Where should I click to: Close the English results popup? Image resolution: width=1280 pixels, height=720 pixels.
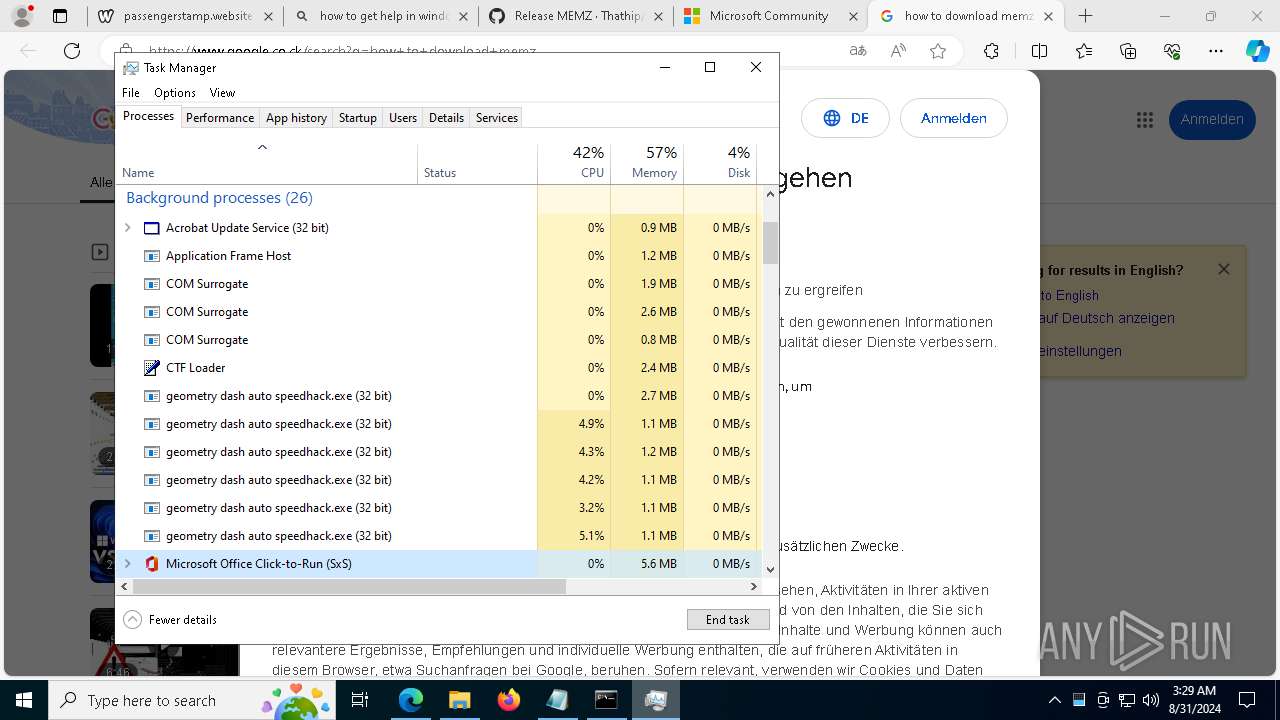coord(1224,270)
